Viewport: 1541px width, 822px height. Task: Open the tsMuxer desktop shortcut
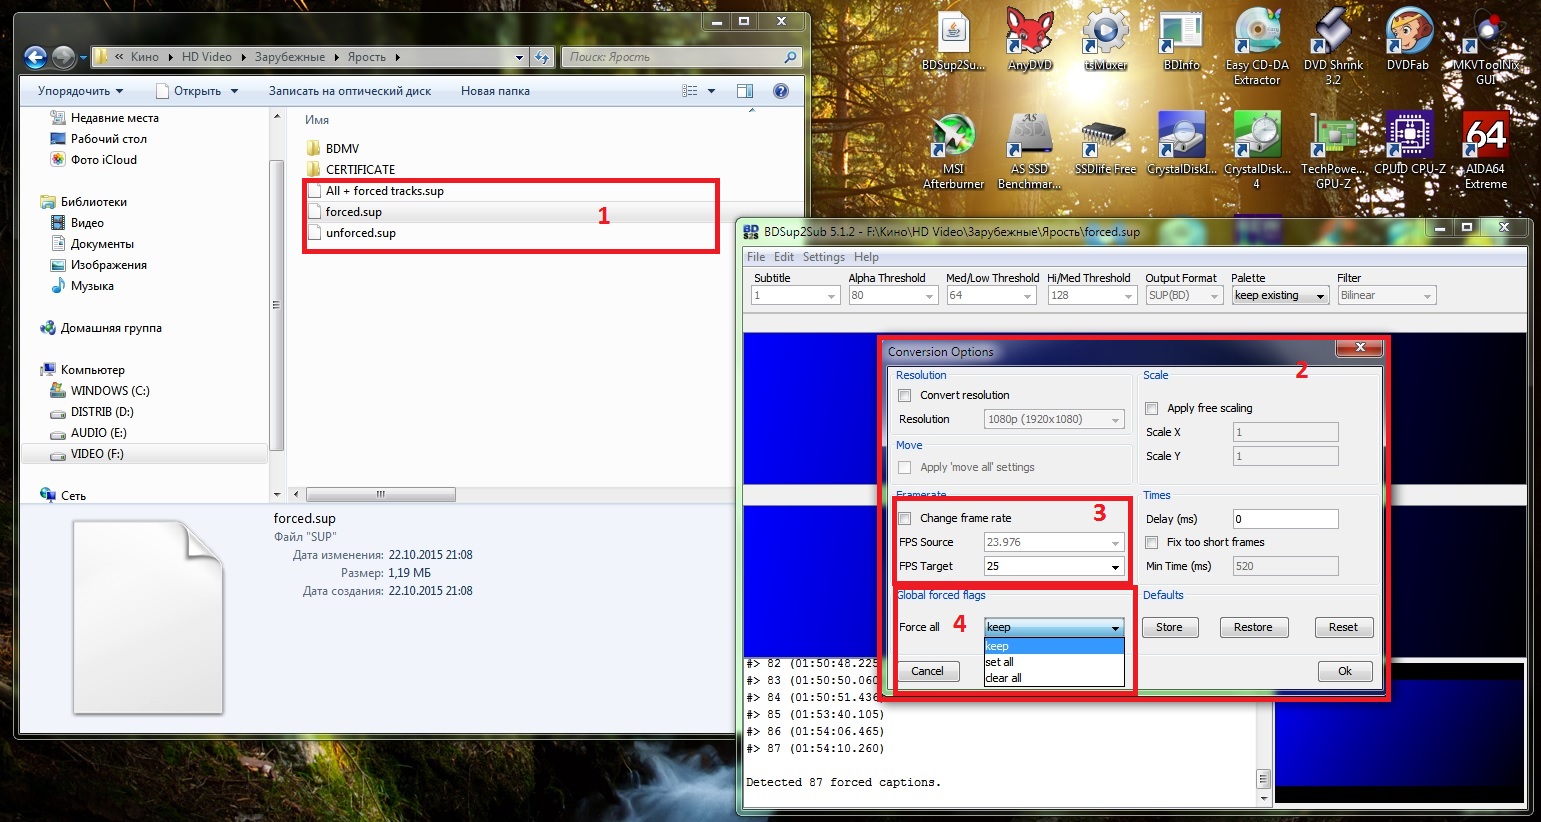click(1105, 40)
